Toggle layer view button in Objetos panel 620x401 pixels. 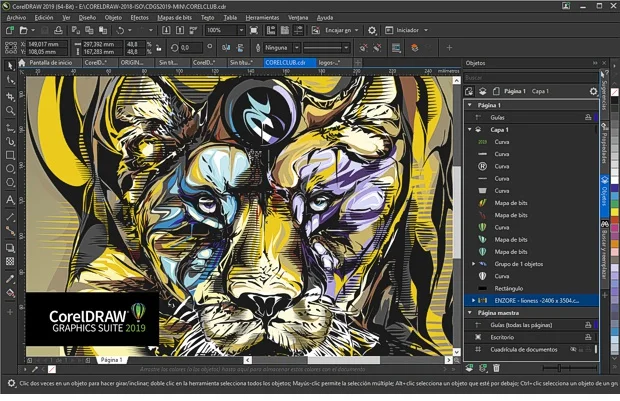tap(482, 91)
